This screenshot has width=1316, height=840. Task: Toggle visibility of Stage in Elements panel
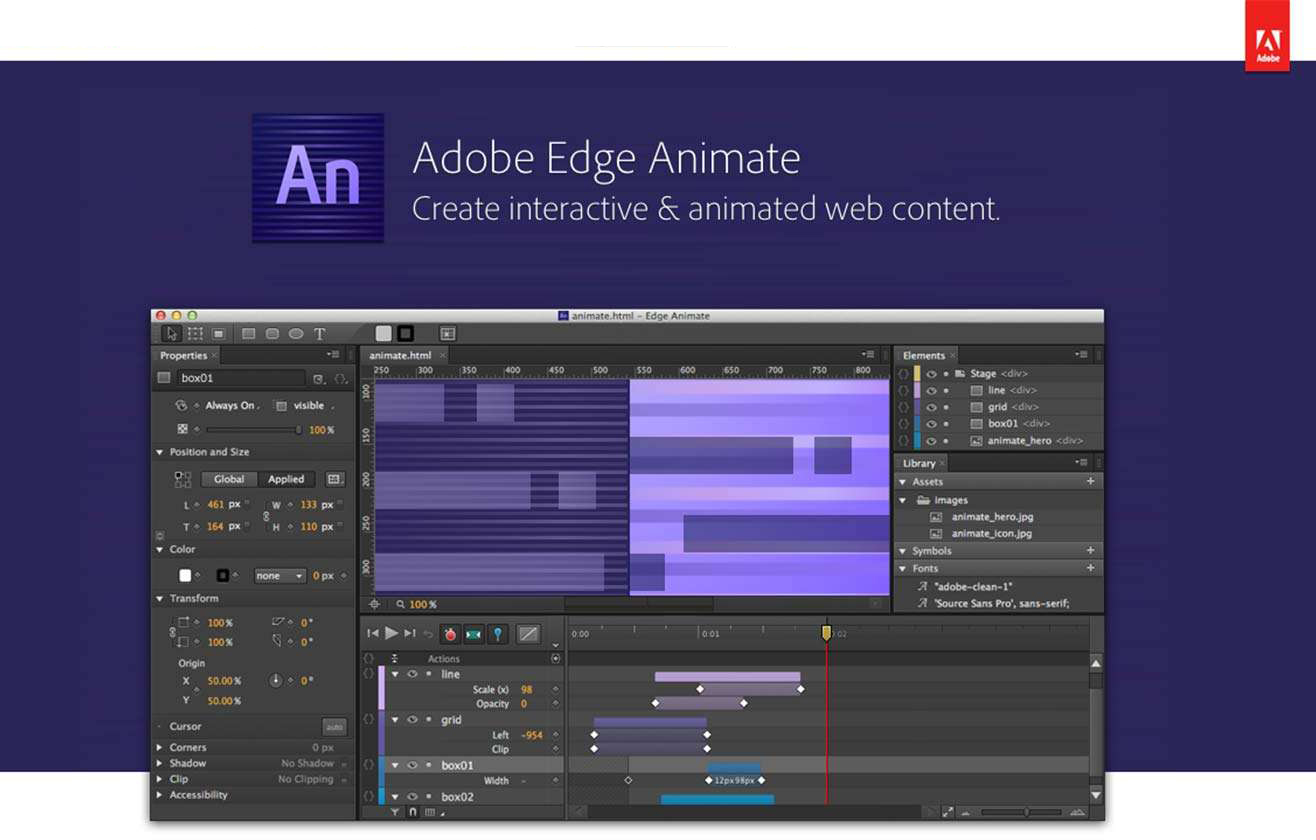click(x=932, y=374)
